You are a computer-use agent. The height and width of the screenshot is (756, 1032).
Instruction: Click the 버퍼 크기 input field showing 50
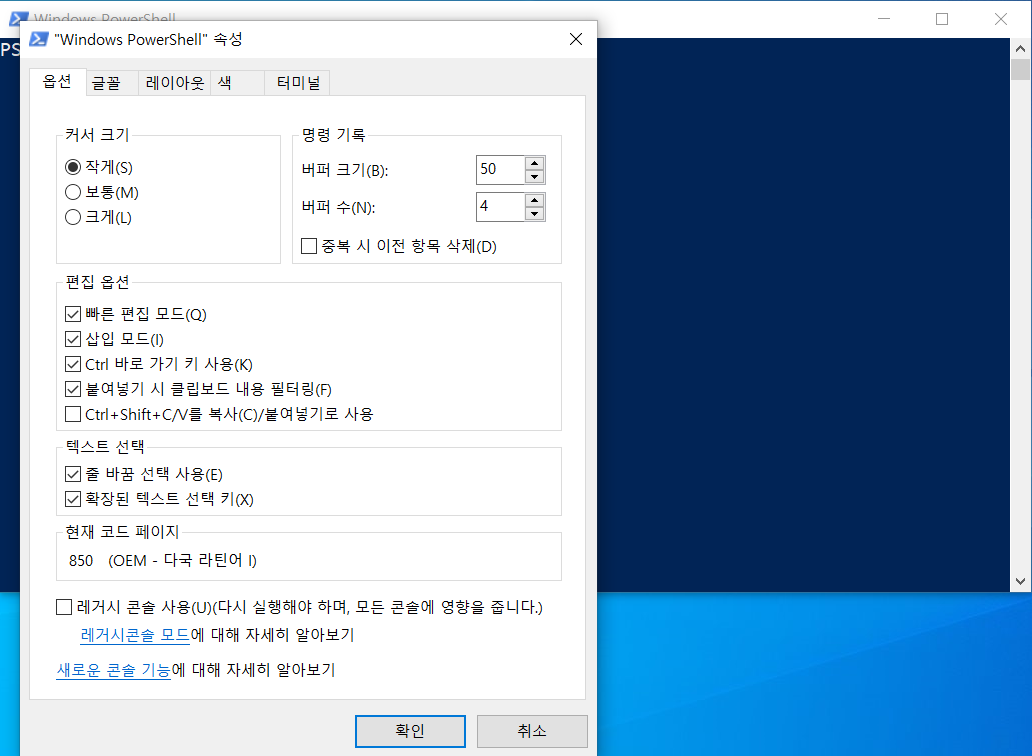(x=501, y=170)
